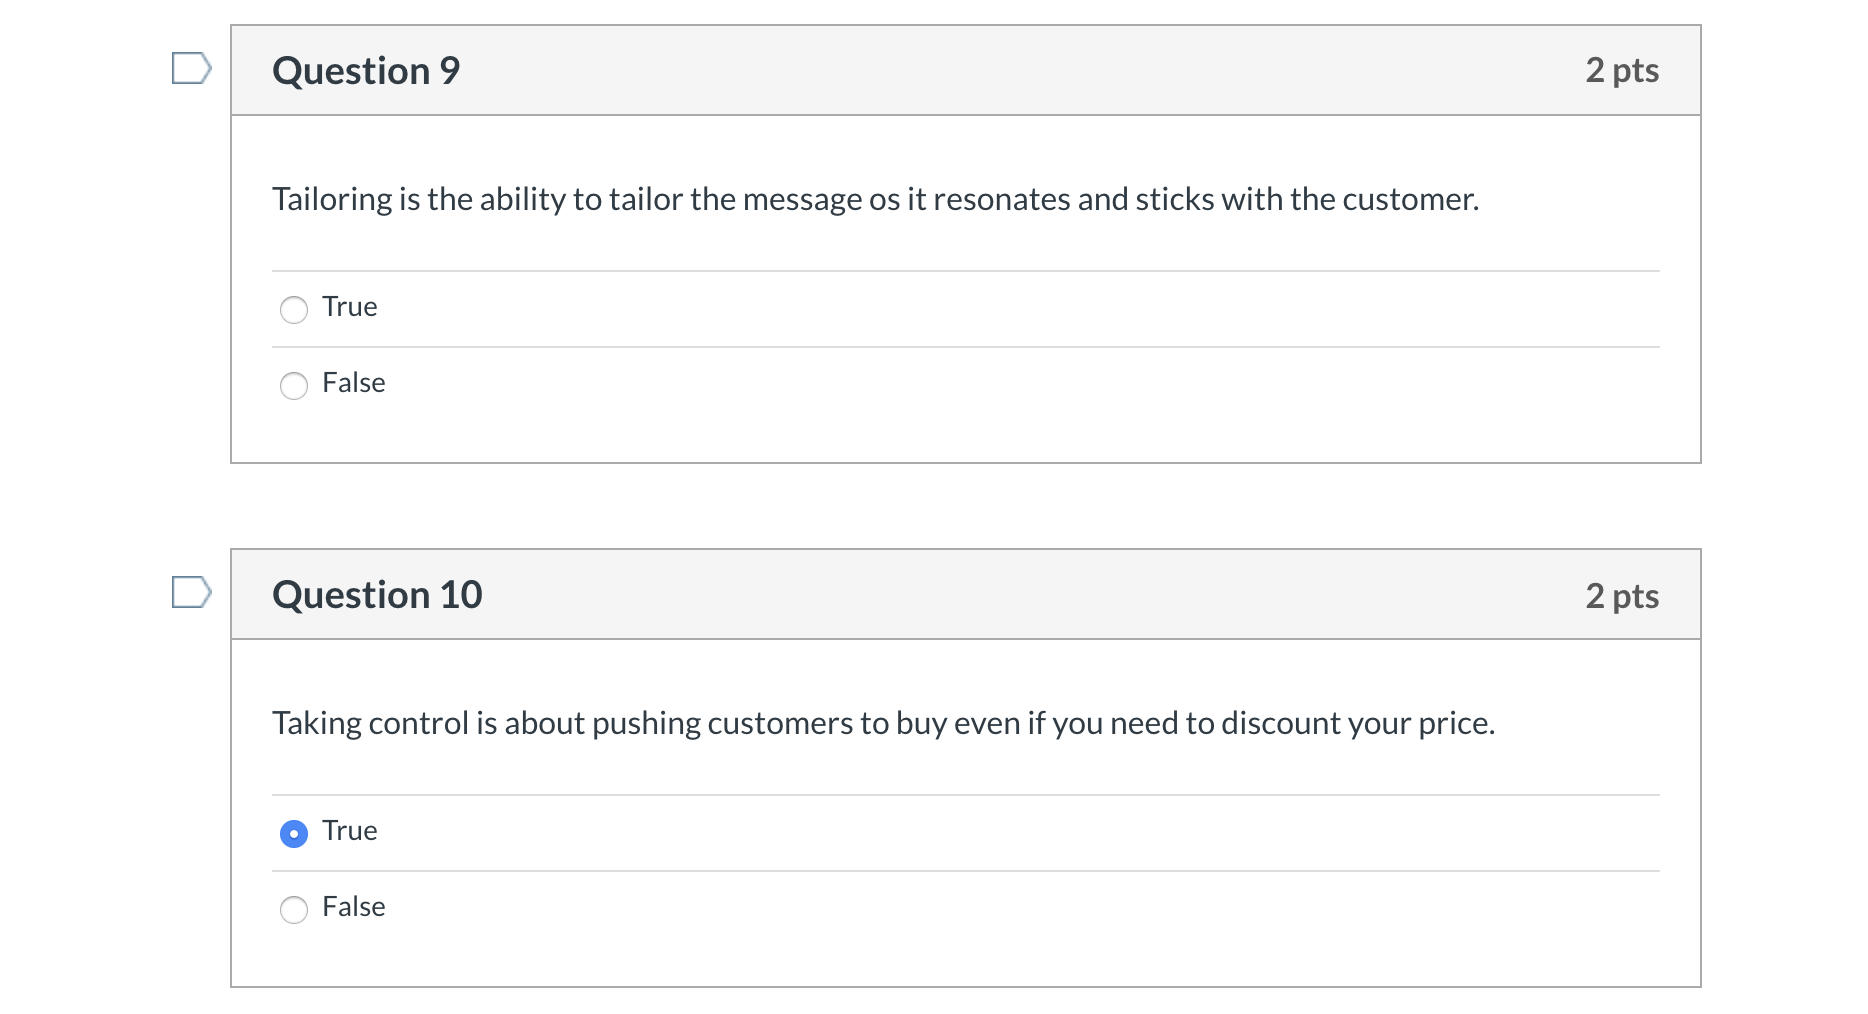Flag Question 10 for review

(191, 592)
